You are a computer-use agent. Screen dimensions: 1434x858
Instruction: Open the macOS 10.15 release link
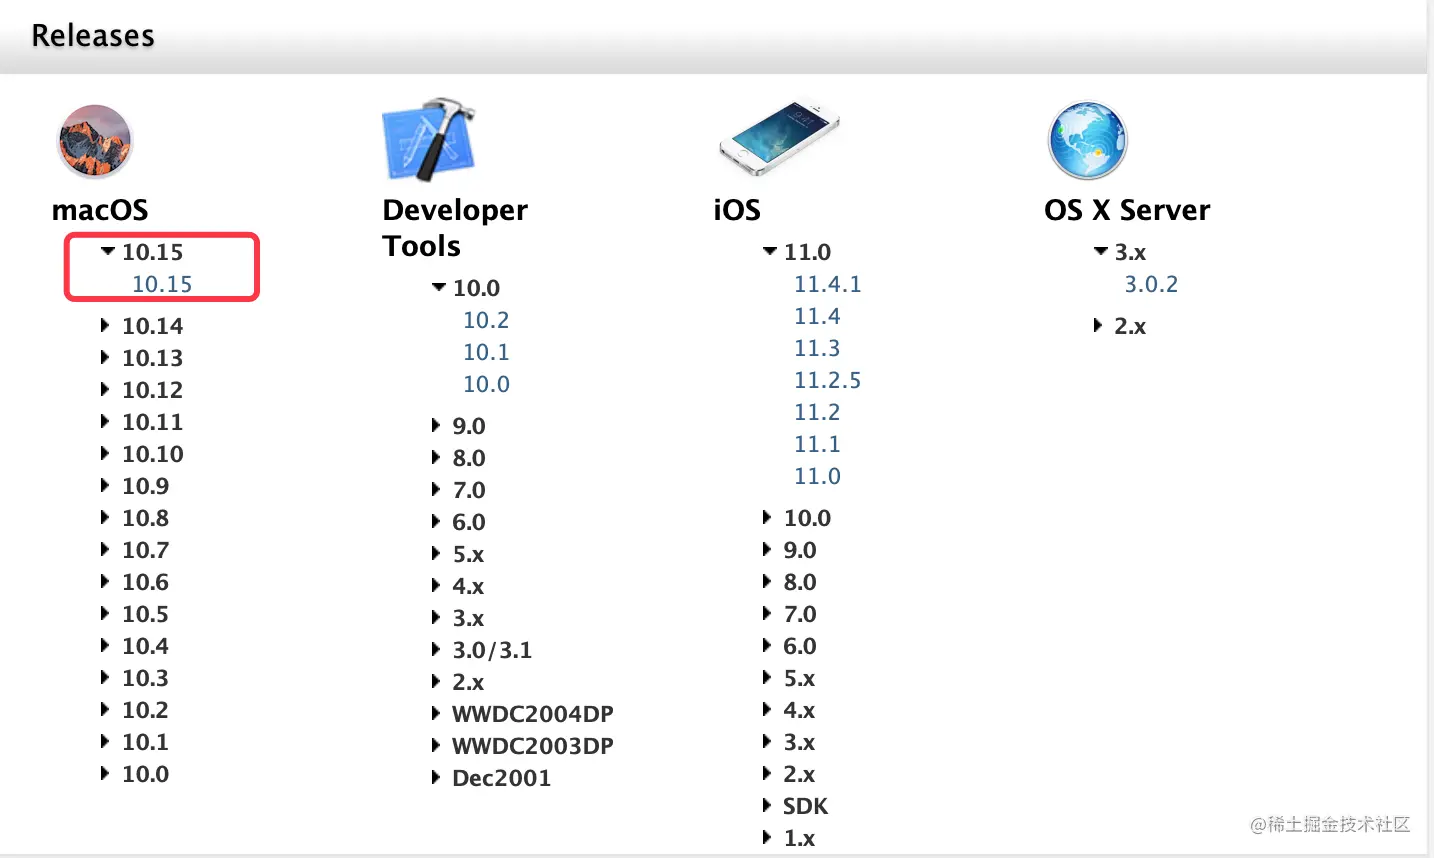pos(162,284)
